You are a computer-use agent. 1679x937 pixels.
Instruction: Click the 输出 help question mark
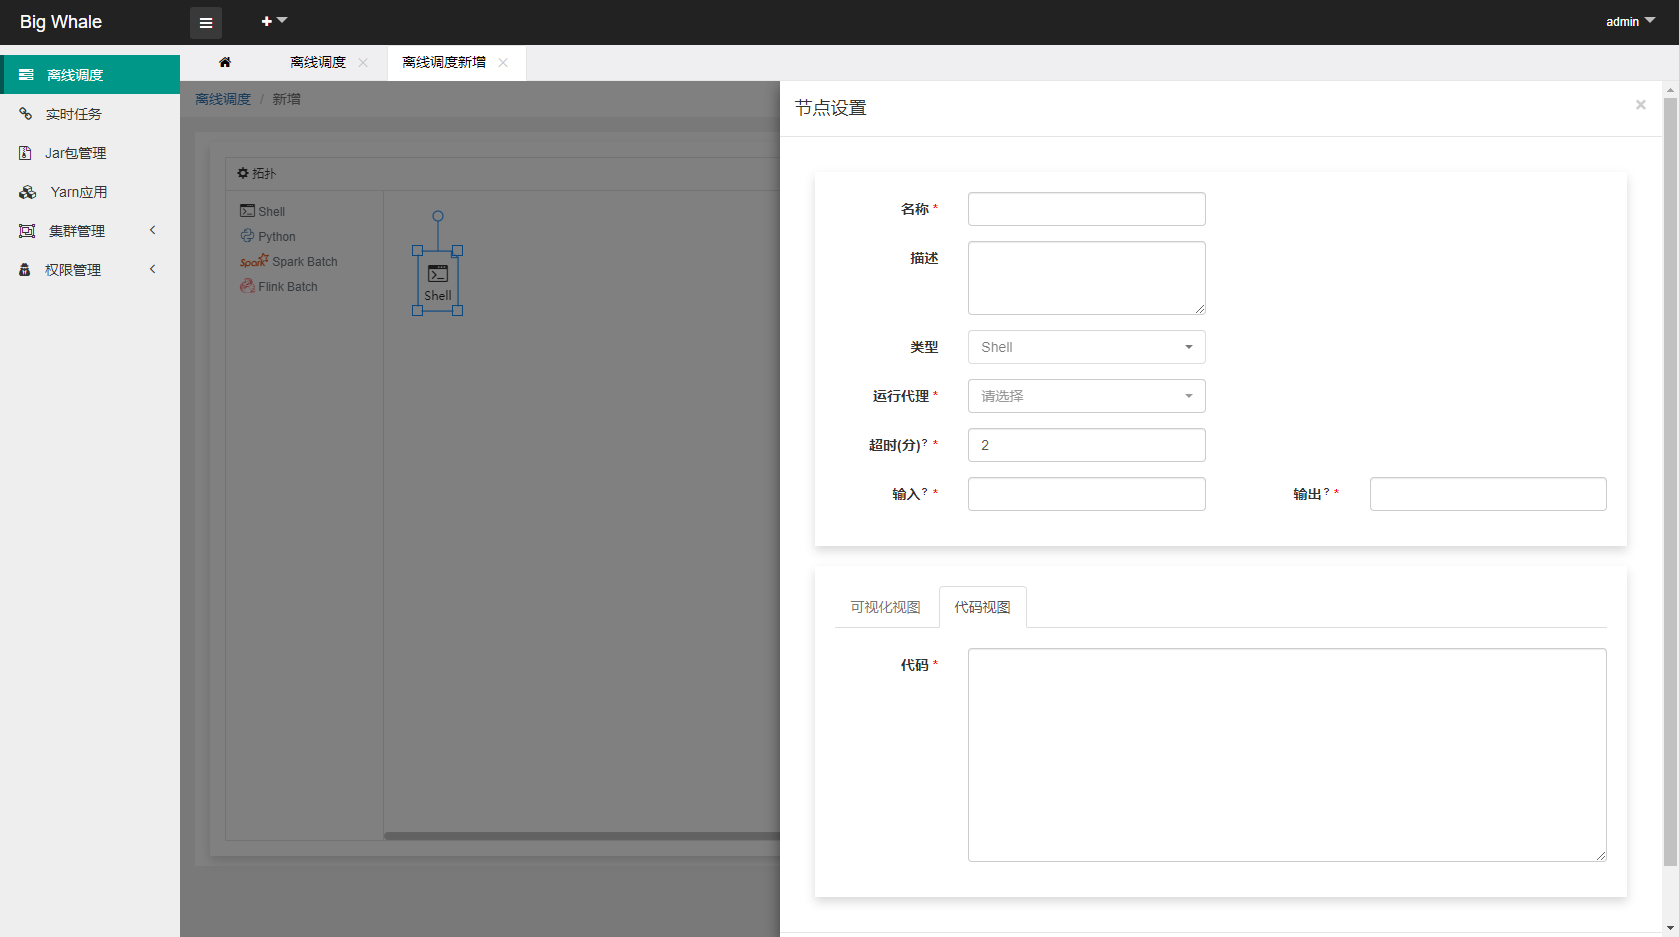[x=1326, y=491]
